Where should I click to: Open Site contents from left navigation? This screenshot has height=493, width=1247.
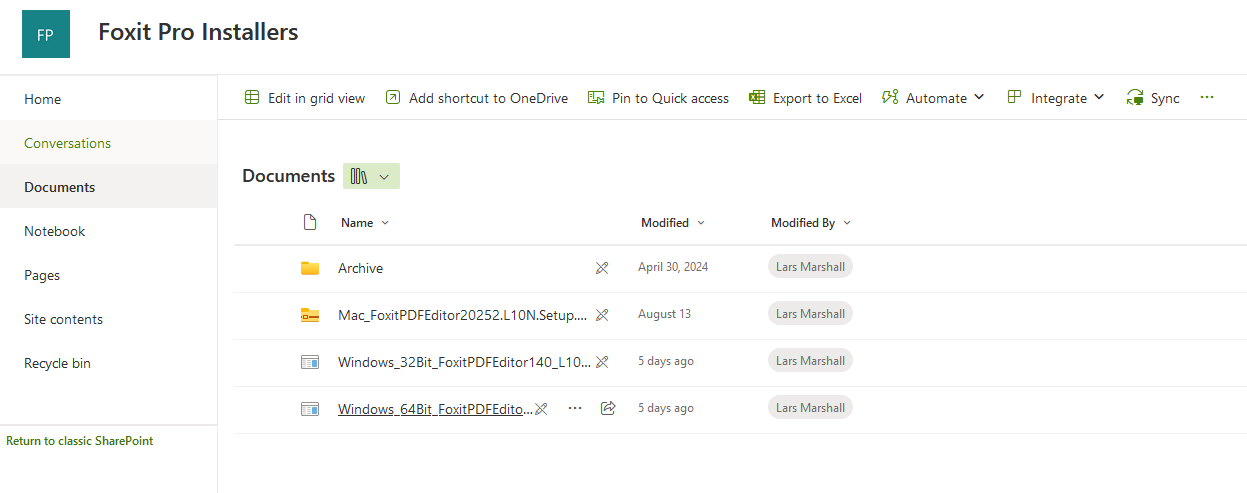pyautogui.click(x=63, y=319)
